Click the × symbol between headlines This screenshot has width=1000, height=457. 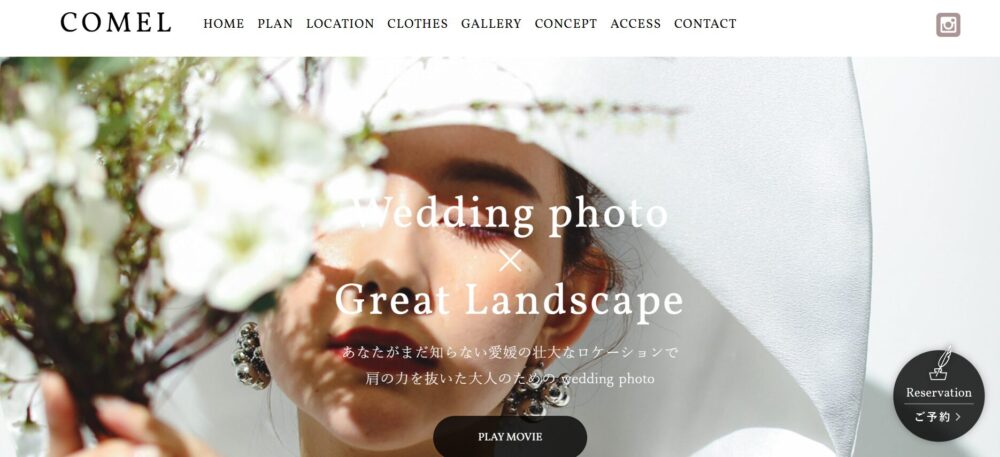[x=510, y=260]
